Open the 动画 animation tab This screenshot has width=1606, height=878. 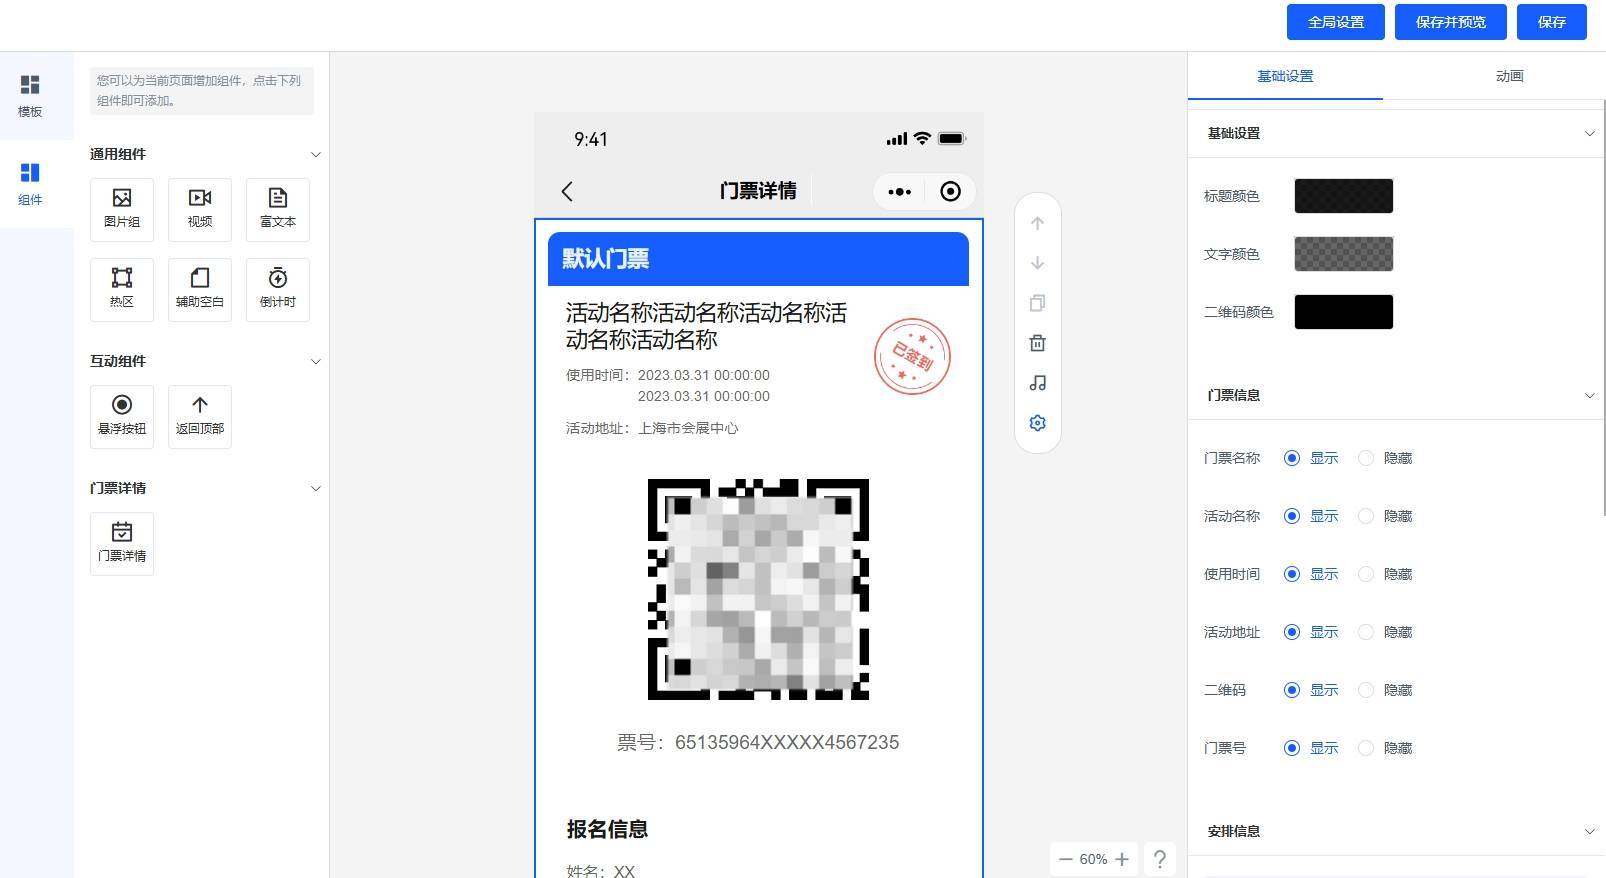[1509, 76]
